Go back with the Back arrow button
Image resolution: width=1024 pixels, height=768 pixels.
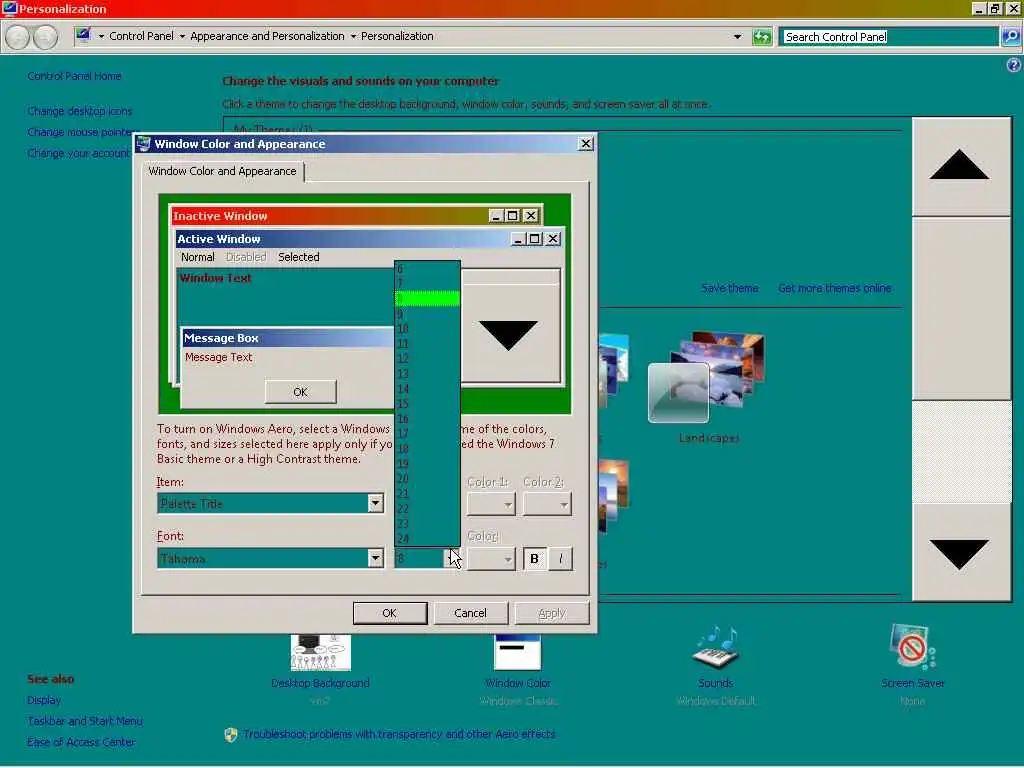[x=18, y=37]
